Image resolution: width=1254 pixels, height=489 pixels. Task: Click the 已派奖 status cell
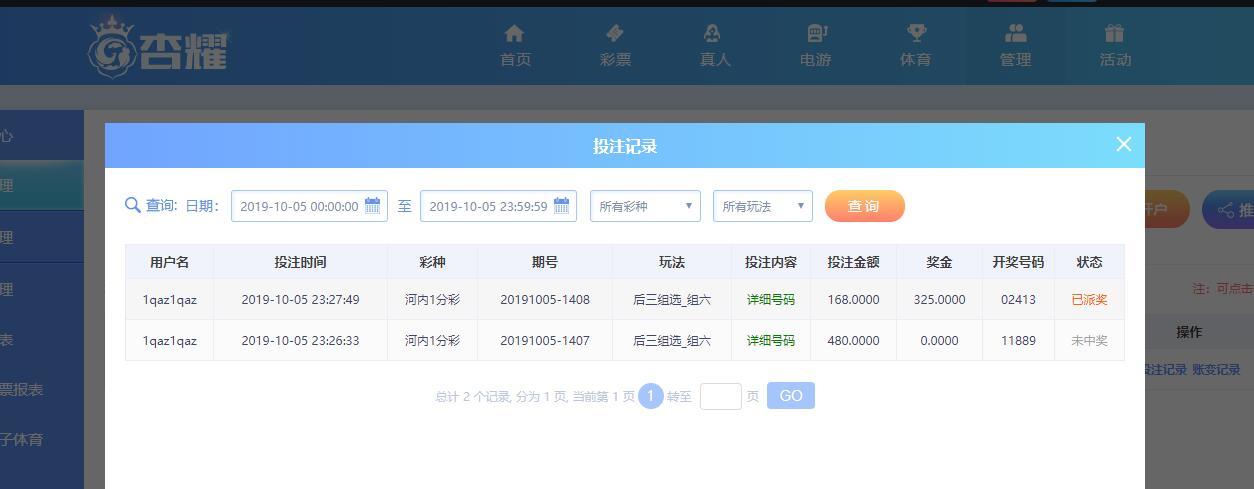pos(1089,299)
